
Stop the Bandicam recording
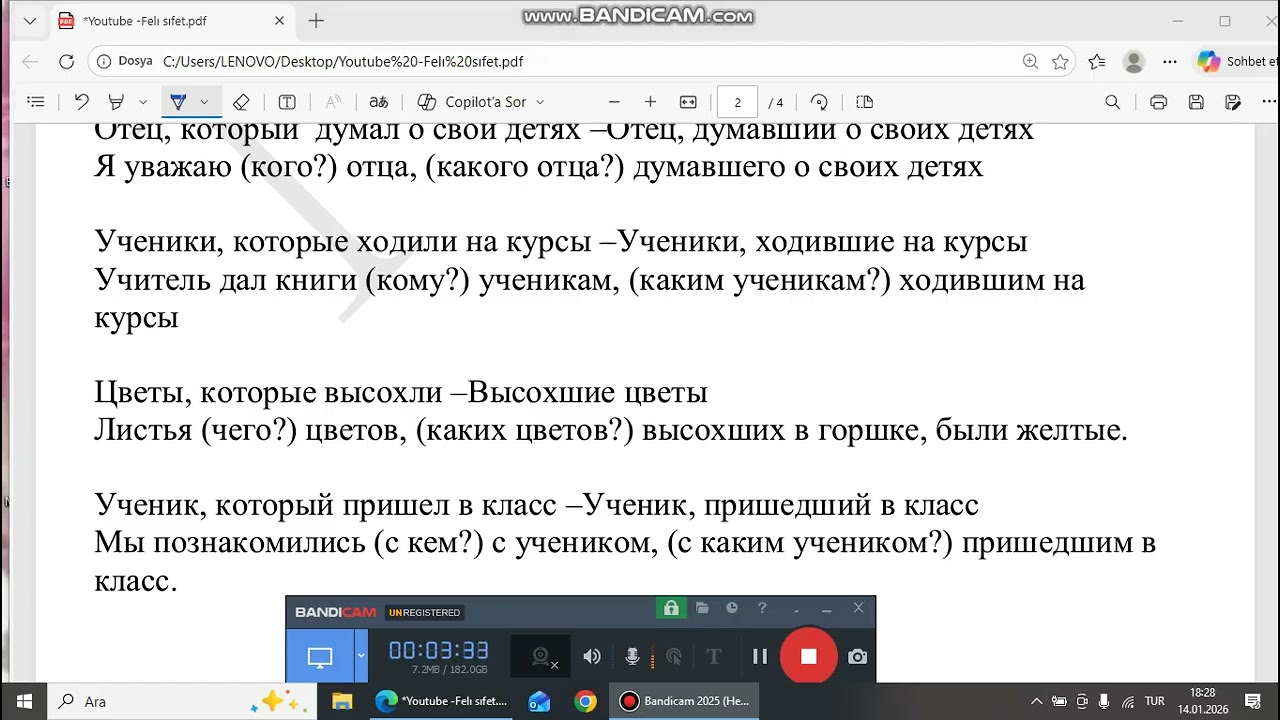(809, 656)
